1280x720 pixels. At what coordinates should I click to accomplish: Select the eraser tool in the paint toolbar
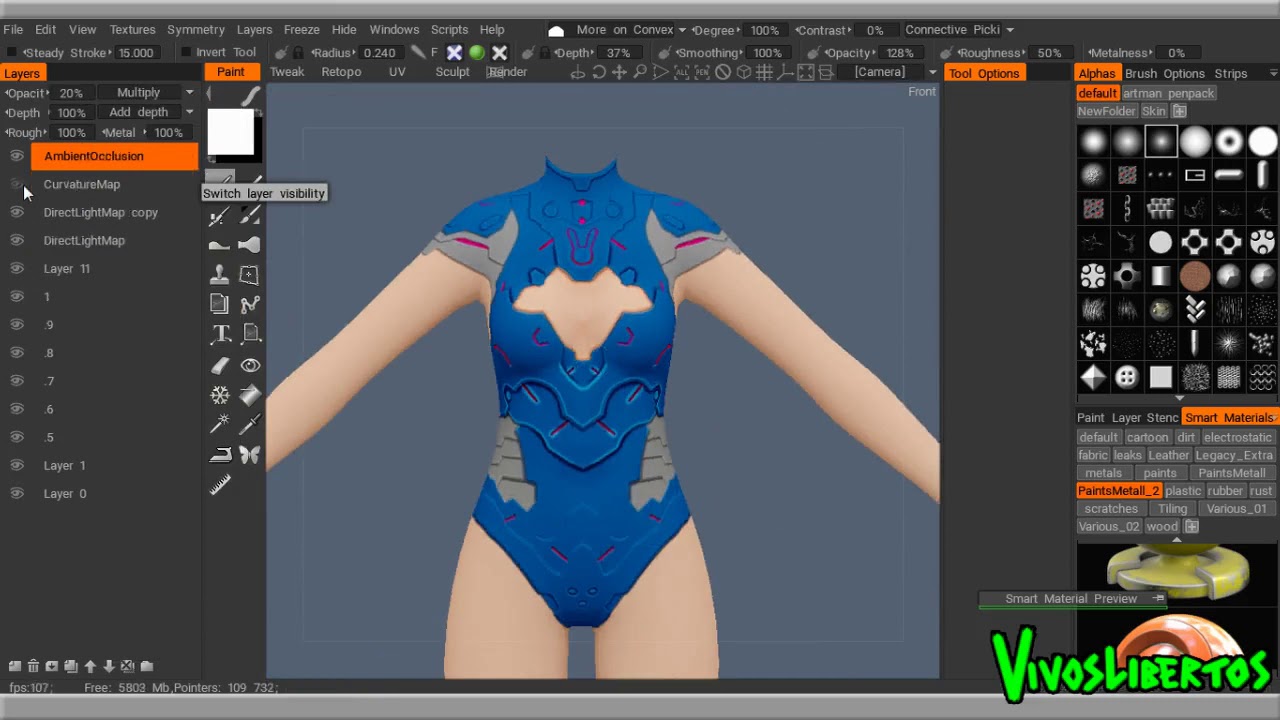pyautogui.click(x=220, y=365)
